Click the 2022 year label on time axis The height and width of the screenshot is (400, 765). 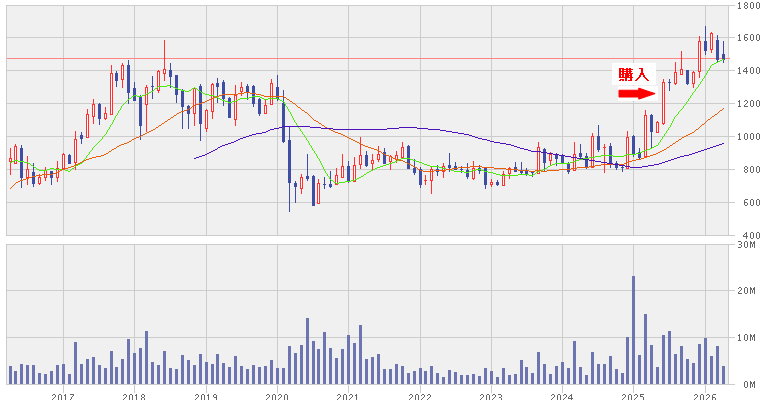[x=419, y=395]
